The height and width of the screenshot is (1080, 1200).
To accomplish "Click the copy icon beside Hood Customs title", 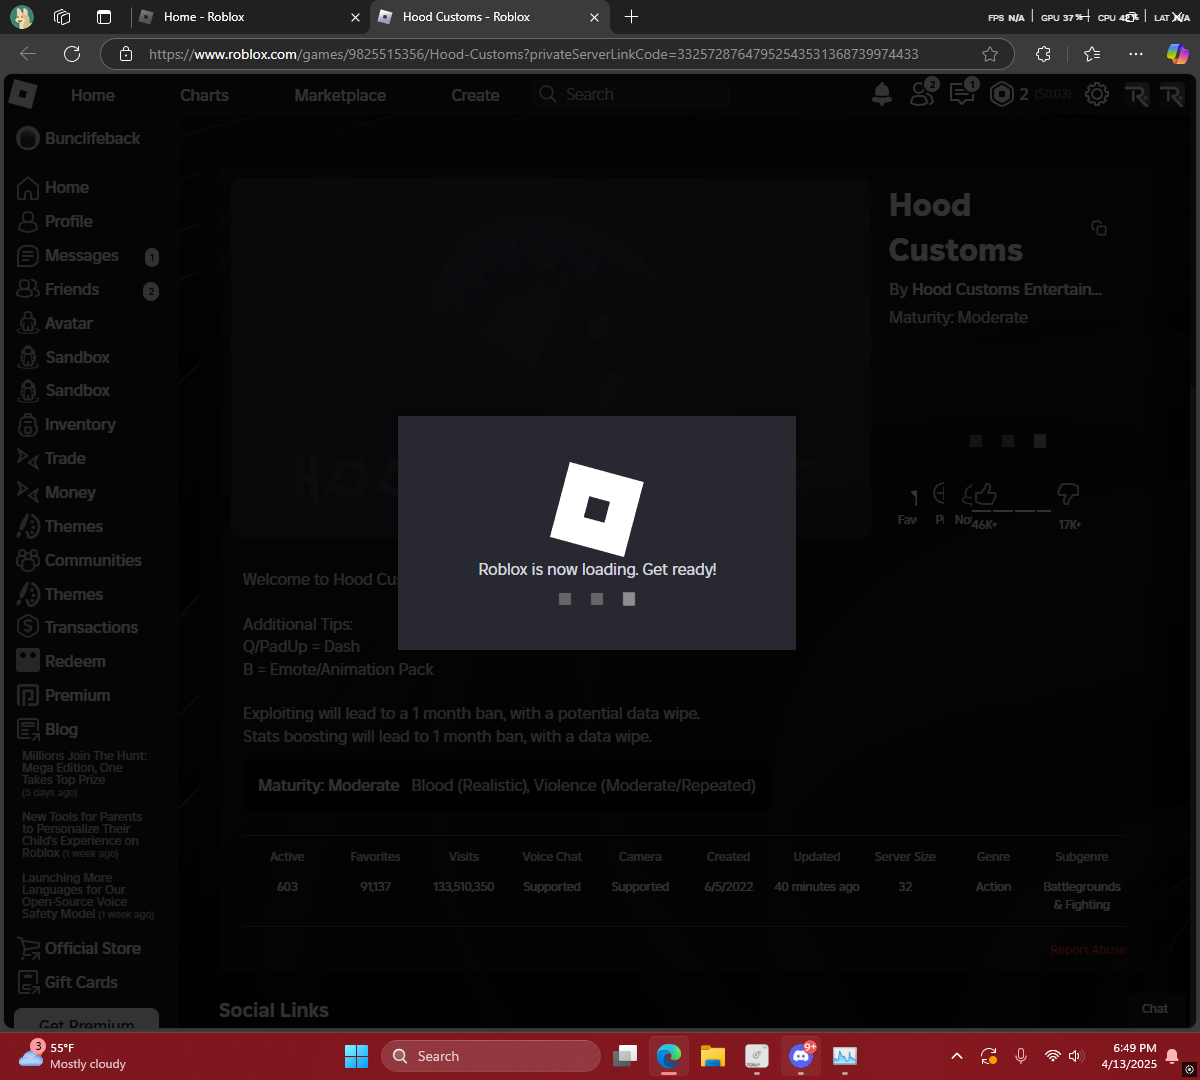I will click(x=1099, y=228).
